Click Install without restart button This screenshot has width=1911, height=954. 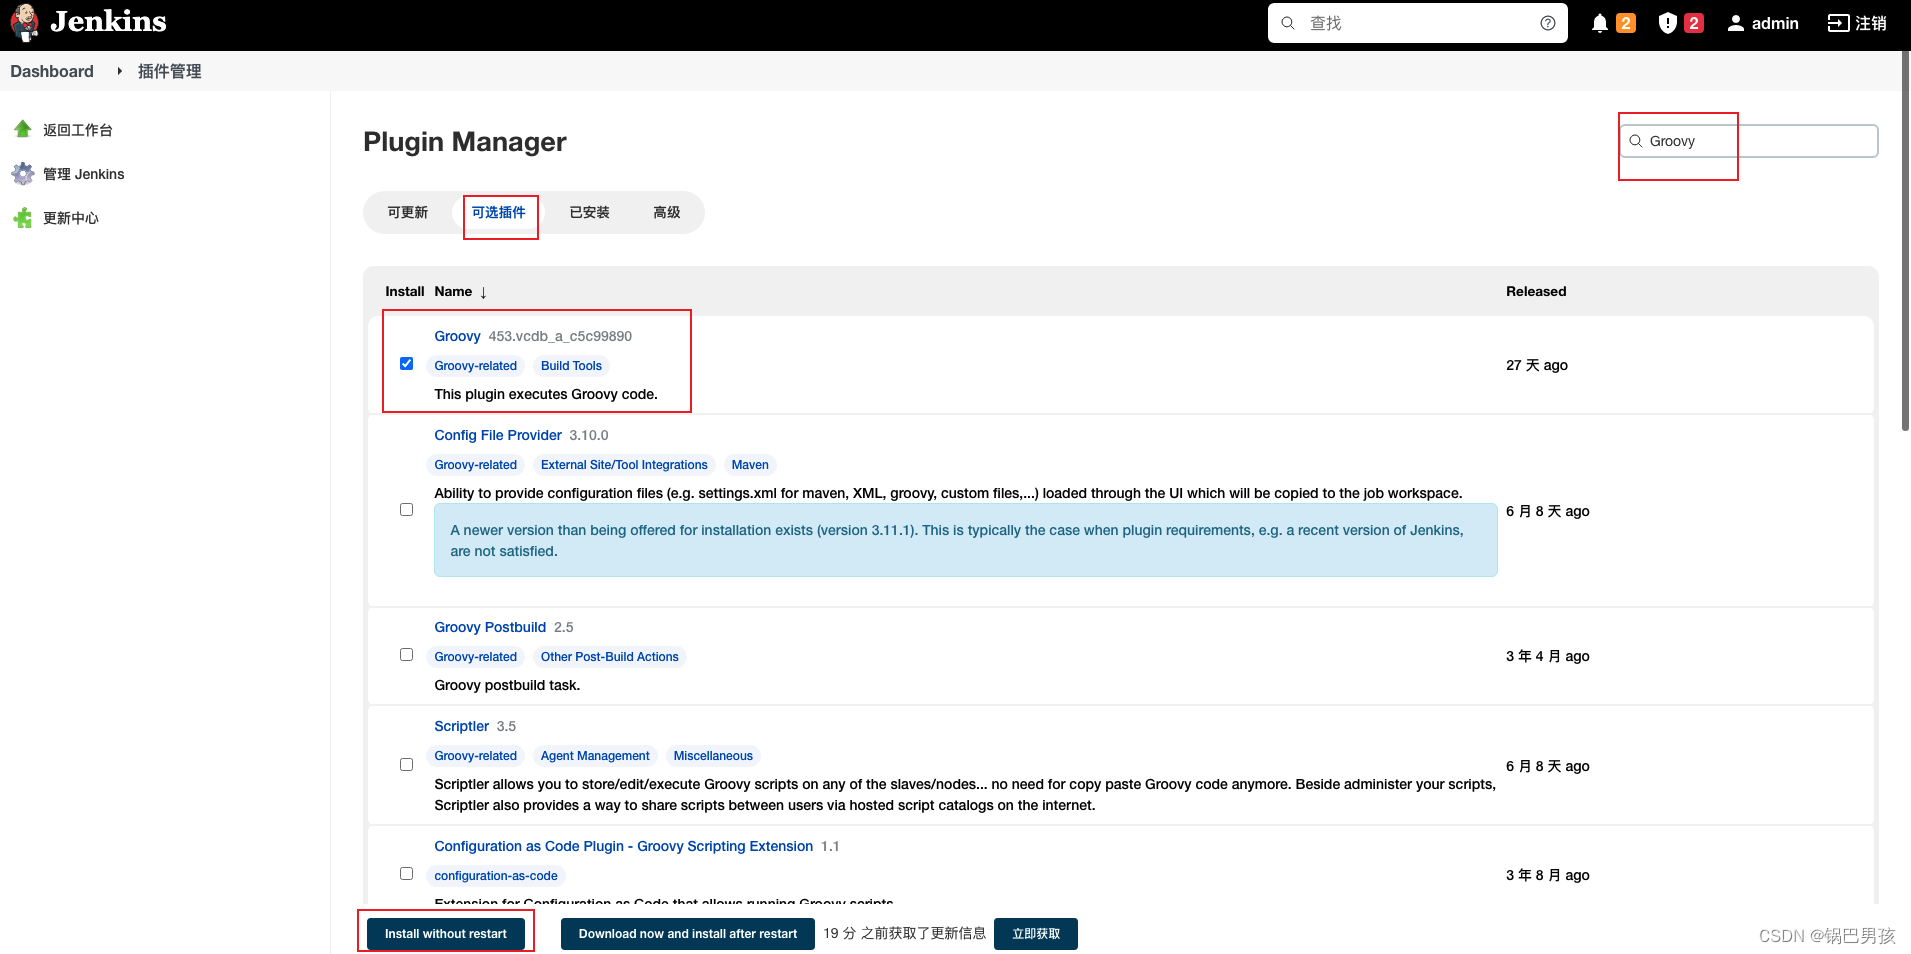(446, 934)
